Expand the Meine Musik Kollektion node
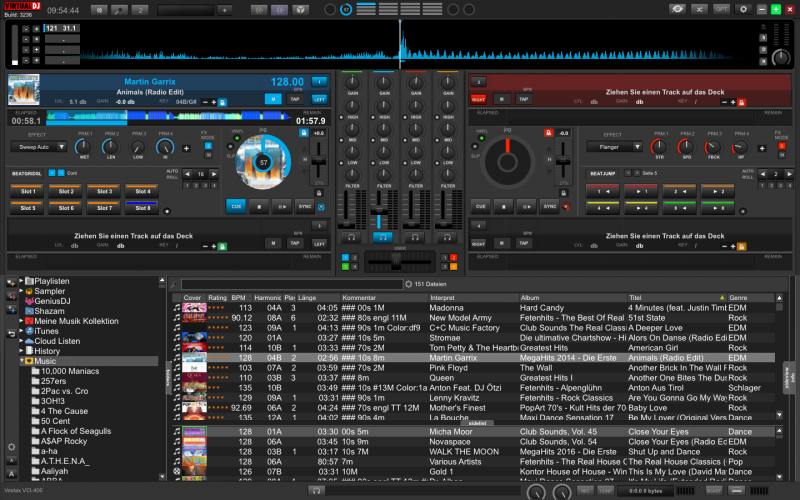 coord(21,321)
